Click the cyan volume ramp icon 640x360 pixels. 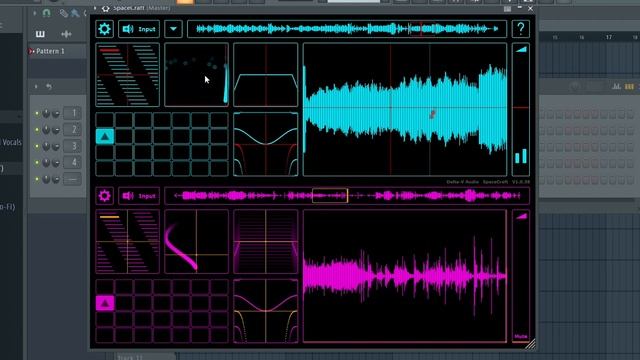[521, 49]
